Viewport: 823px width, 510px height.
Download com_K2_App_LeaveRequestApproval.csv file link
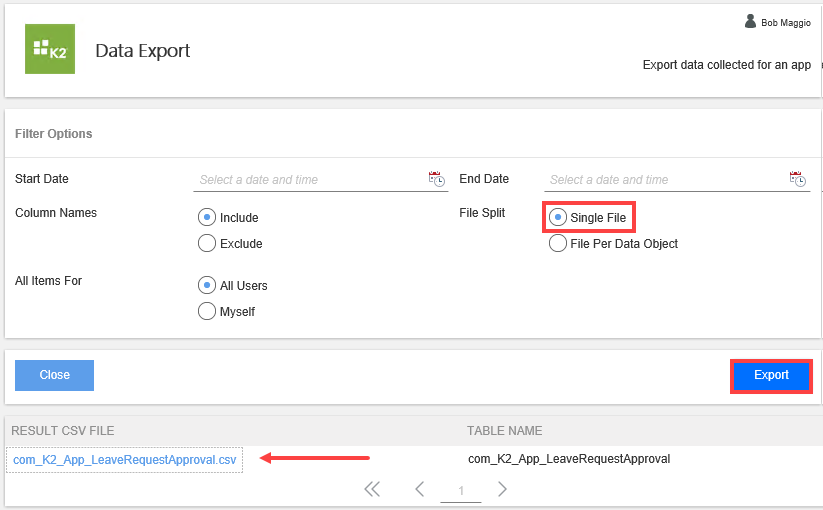[x=125, y=459]
